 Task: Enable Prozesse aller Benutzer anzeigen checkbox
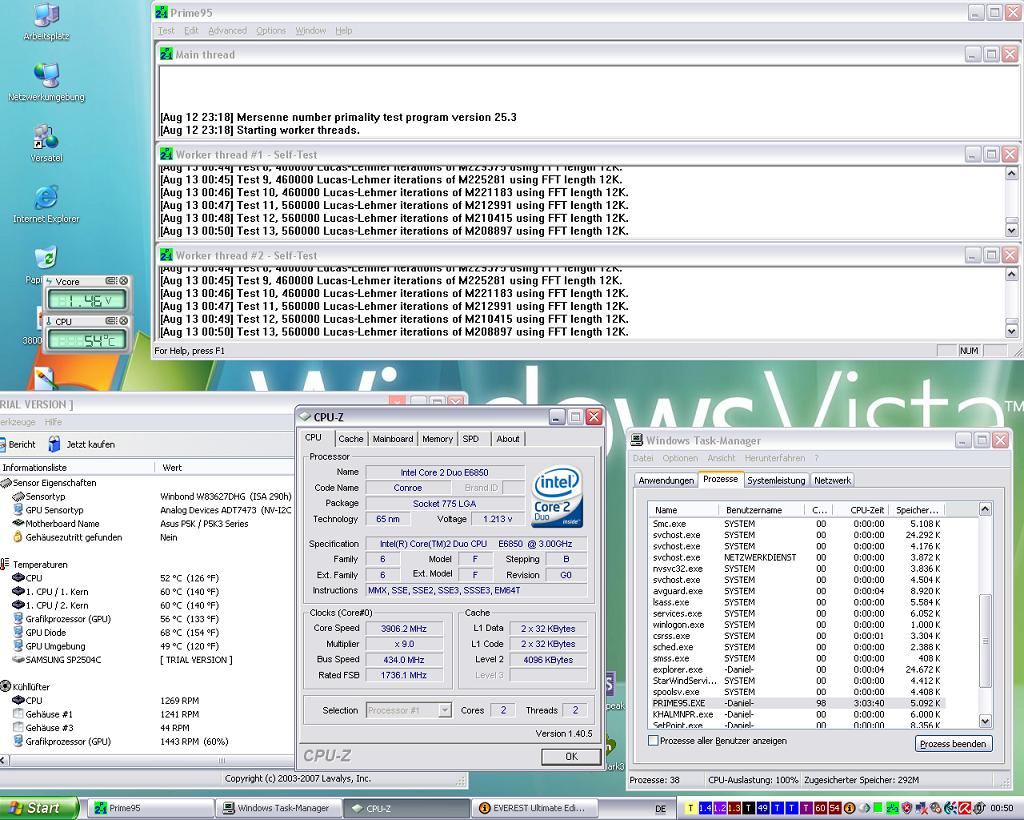pyautogui.click(x=653, y=740)
